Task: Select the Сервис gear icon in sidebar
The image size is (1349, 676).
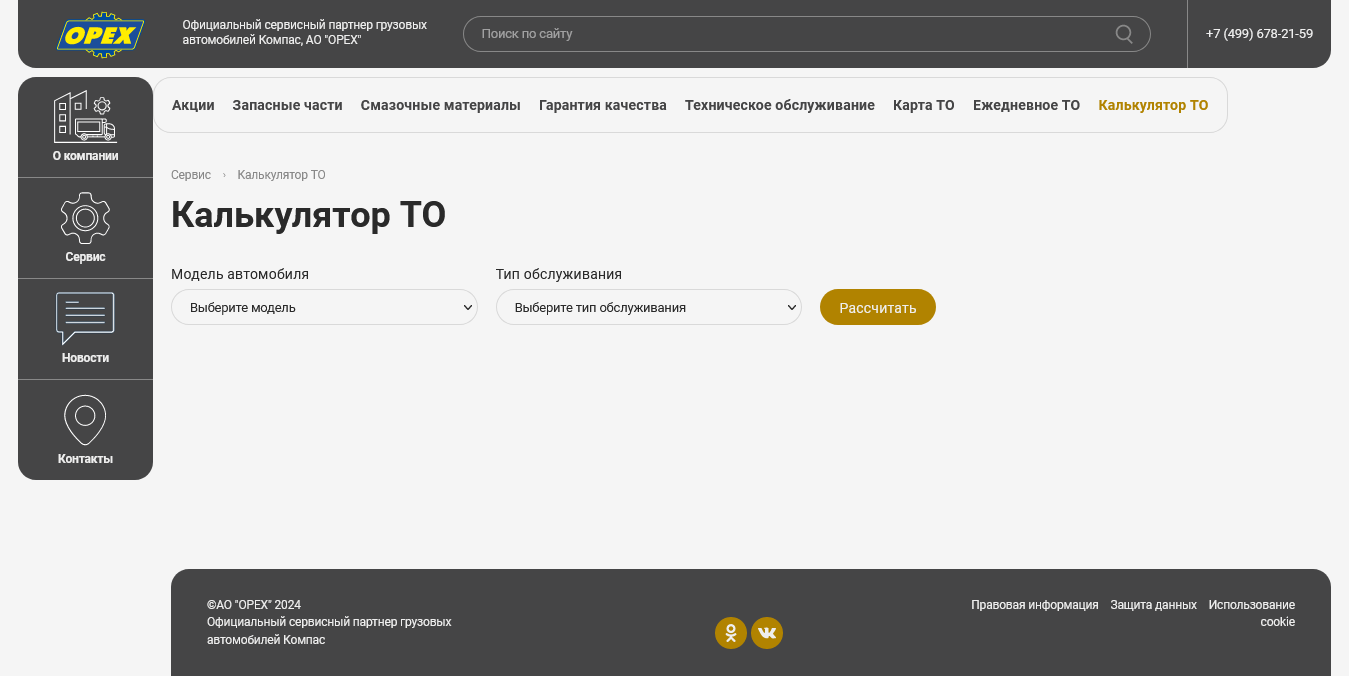Action: 85,218
